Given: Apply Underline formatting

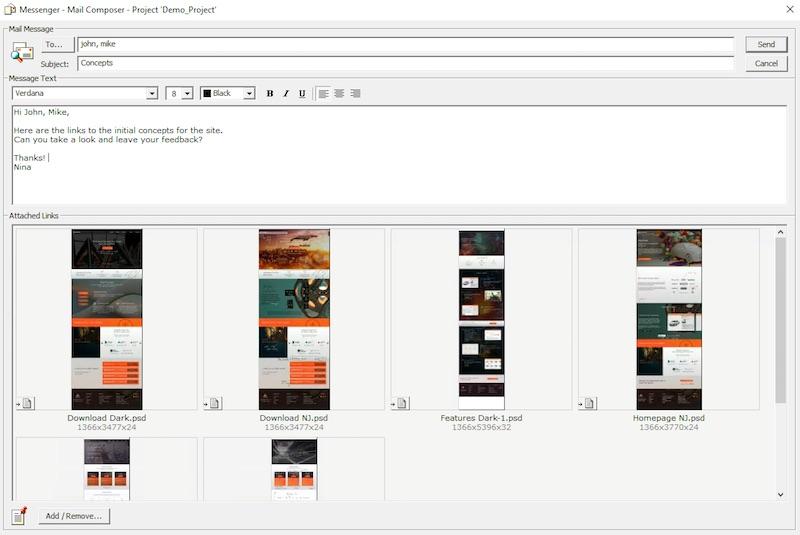Looking at the screenshot, I should coord(302,94).
